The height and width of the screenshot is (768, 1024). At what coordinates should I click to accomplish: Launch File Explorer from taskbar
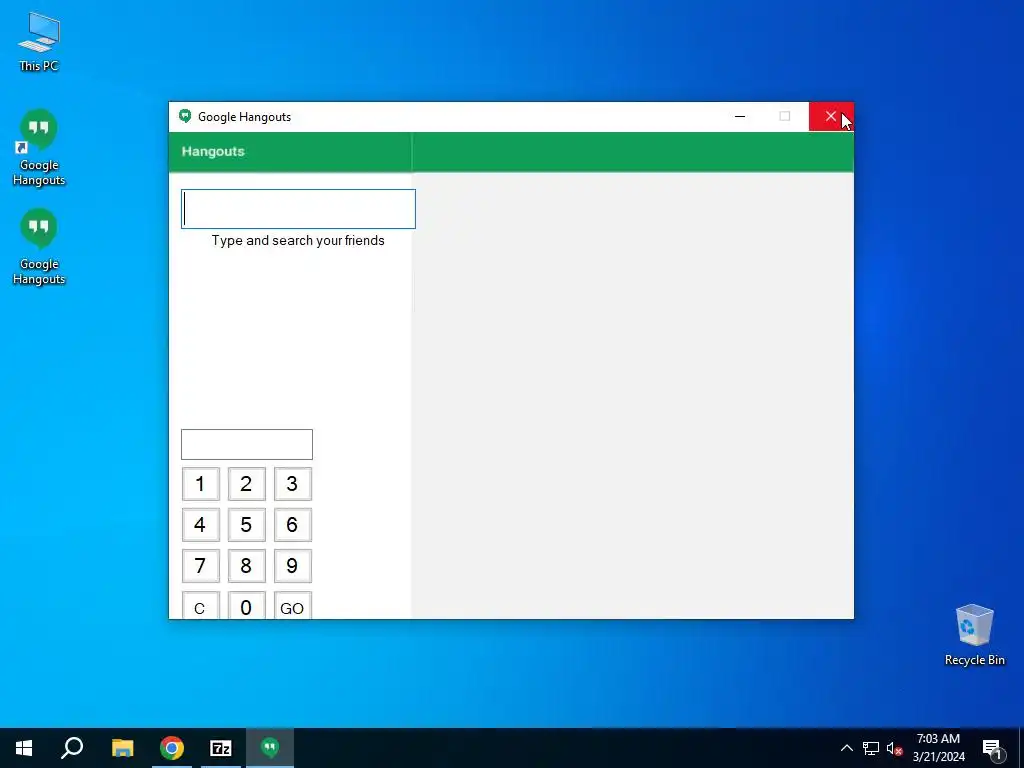[122, 748]
